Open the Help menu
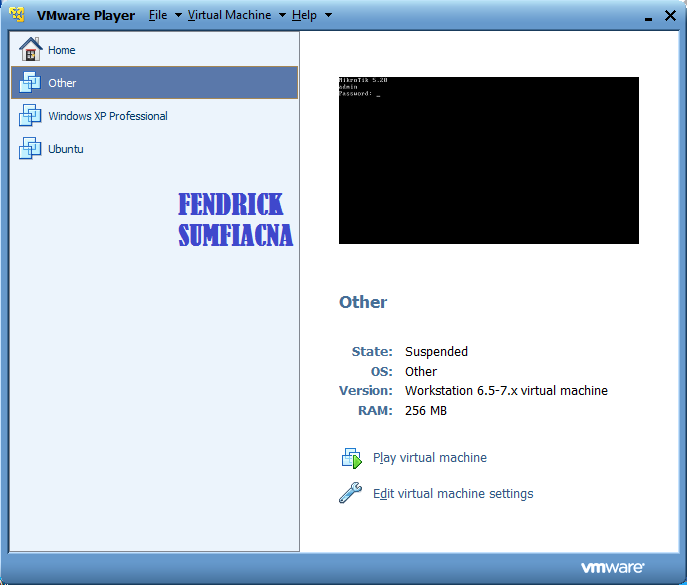 coord(304,15)
